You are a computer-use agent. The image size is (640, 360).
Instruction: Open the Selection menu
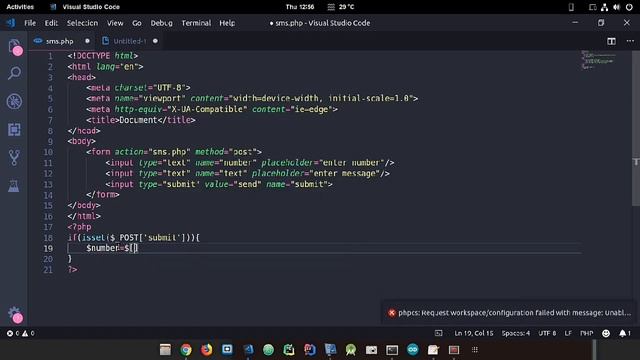[82, 23]
